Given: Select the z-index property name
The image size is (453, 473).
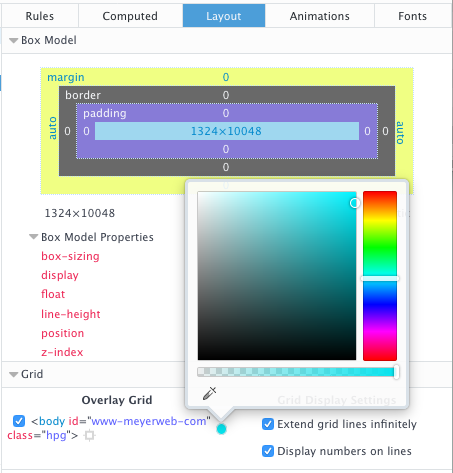Looking at the screenshot, I should 62,352.
